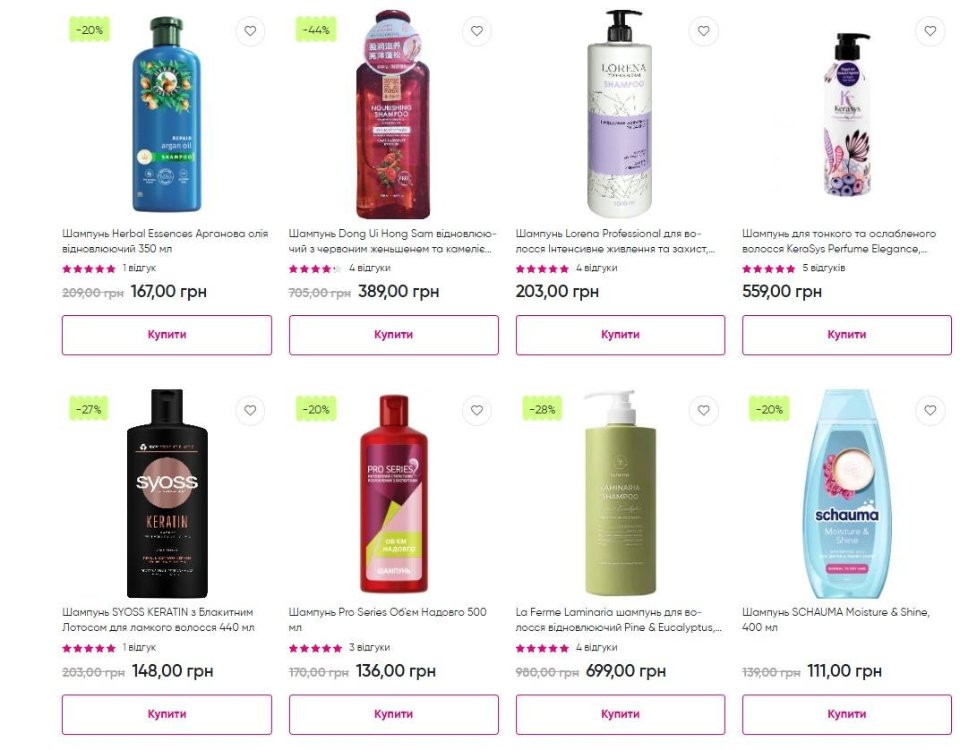Add Schauma Moisture & Shine to wishlist
This screenshot has width=960, height=750.
click(930, 410)
